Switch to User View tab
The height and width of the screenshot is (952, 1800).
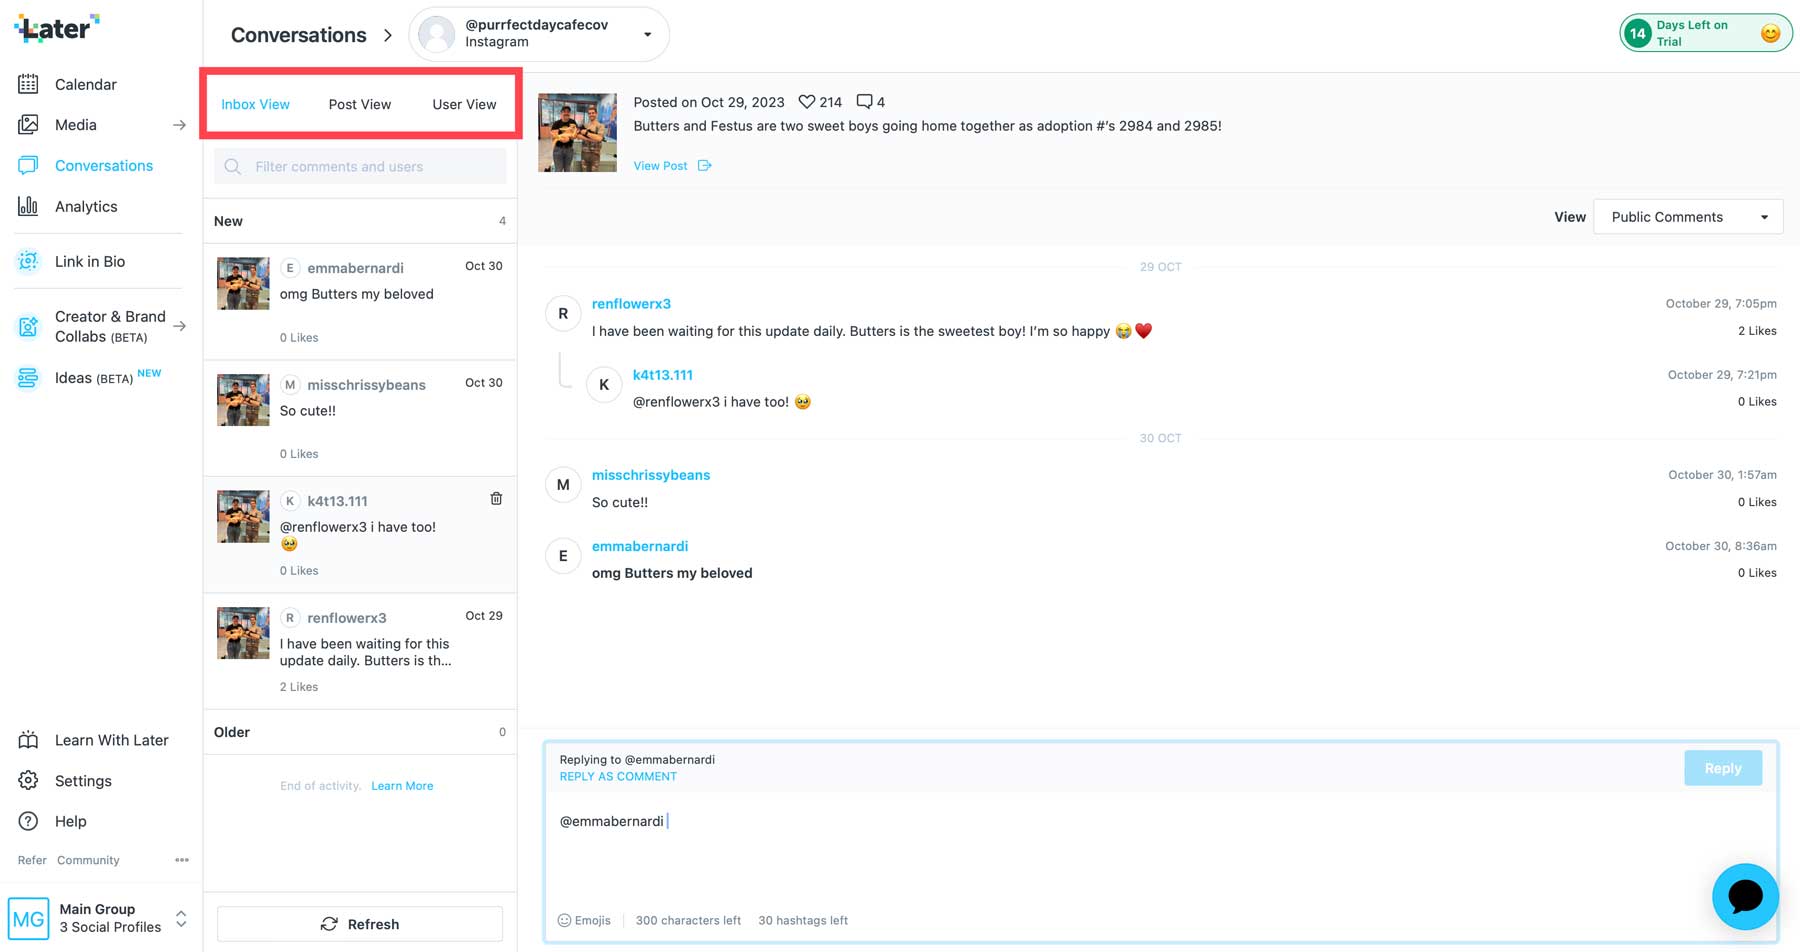tap(463, 103)
